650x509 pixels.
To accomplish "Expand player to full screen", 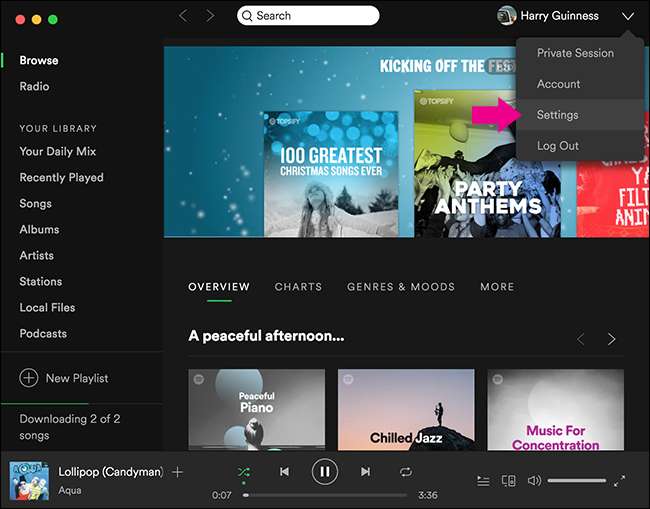I will (x=619, y=481).
